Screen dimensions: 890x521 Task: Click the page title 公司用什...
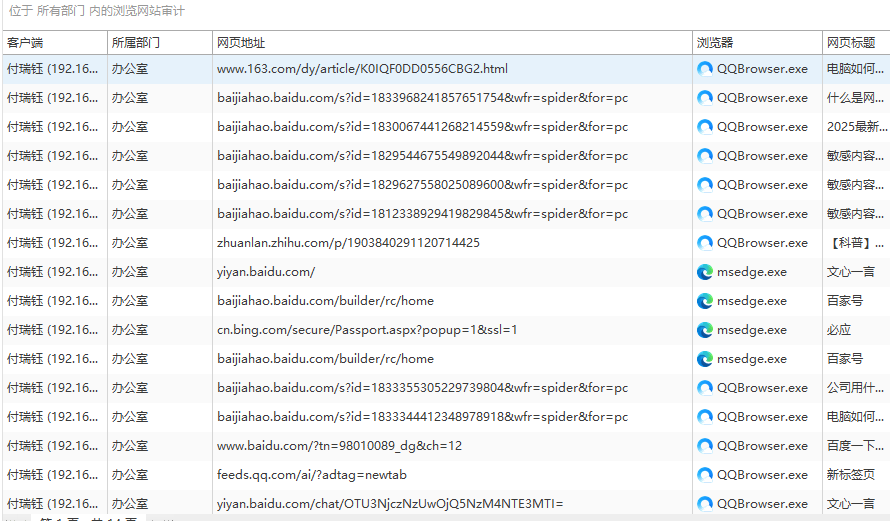point(855,388)
